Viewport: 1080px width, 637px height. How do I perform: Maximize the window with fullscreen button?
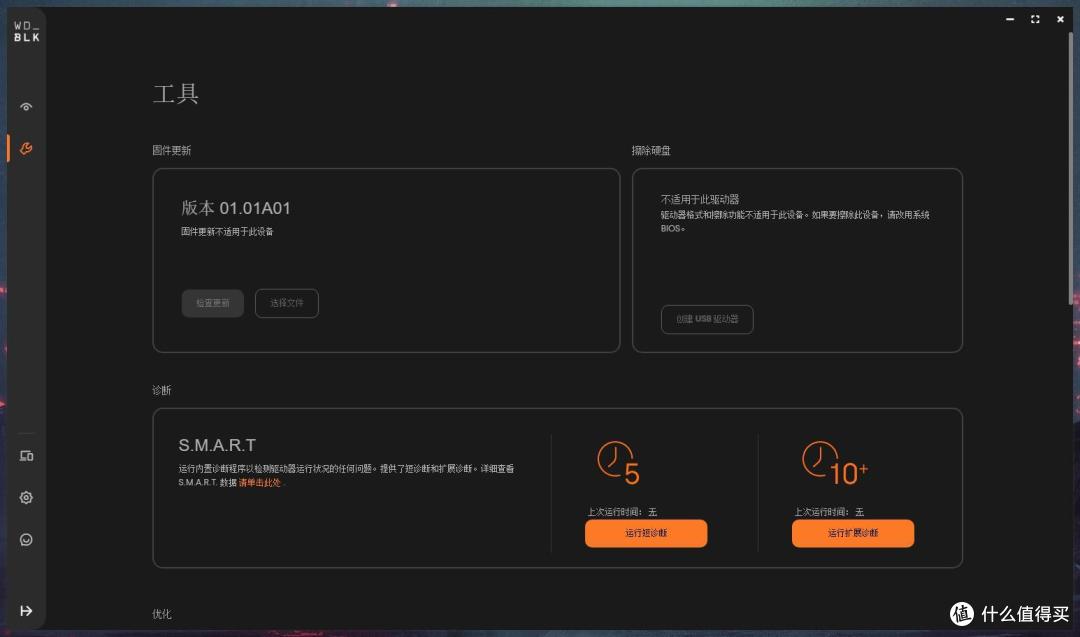click(x=1035, y=19)
